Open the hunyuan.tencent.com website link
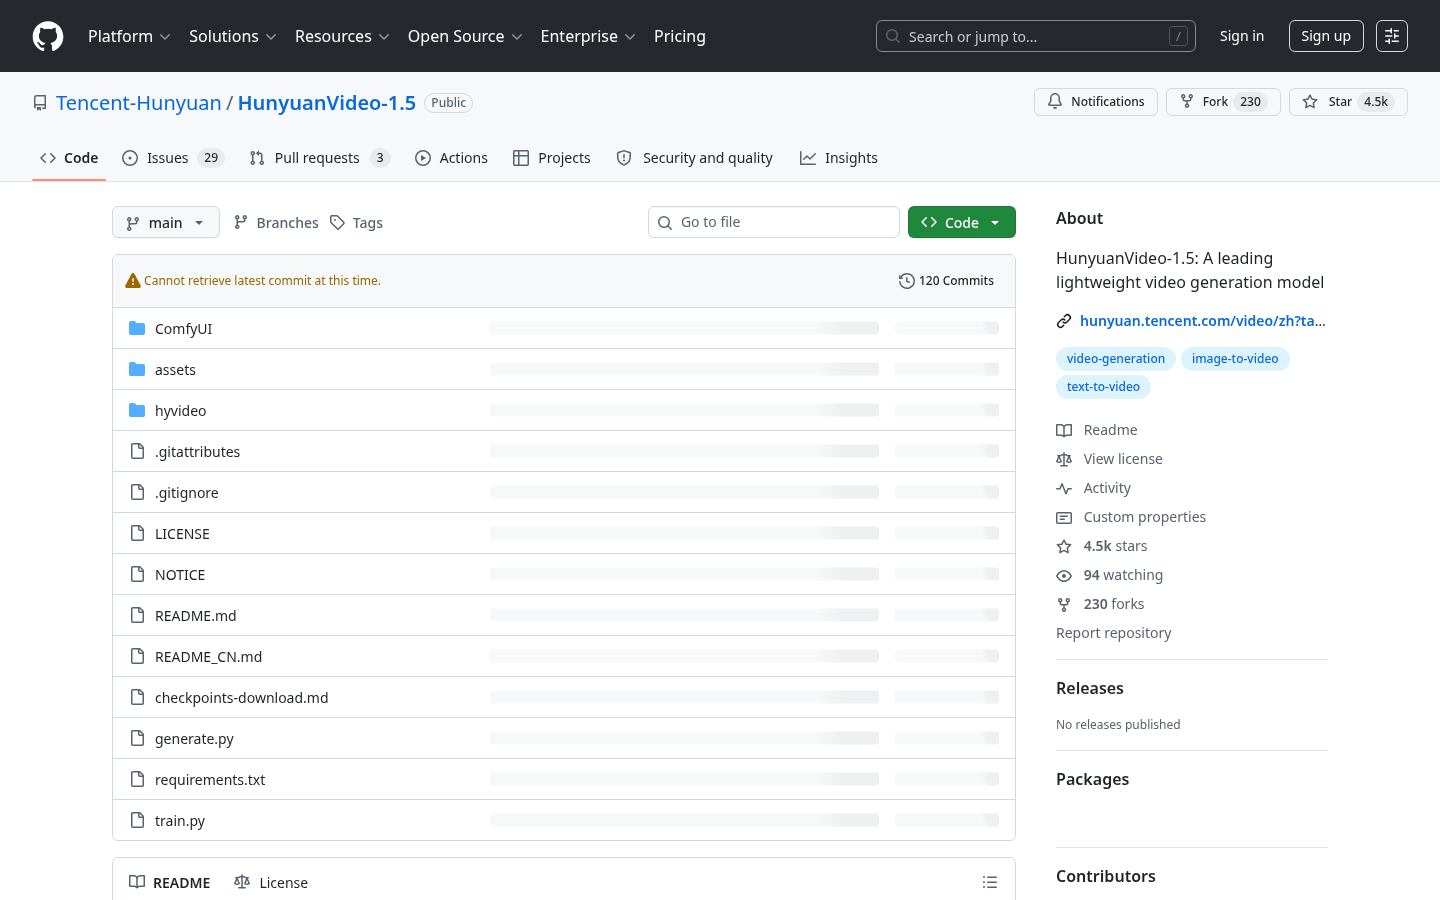The width and height of the screenshot is (1440, 900). click(1202, 321)
